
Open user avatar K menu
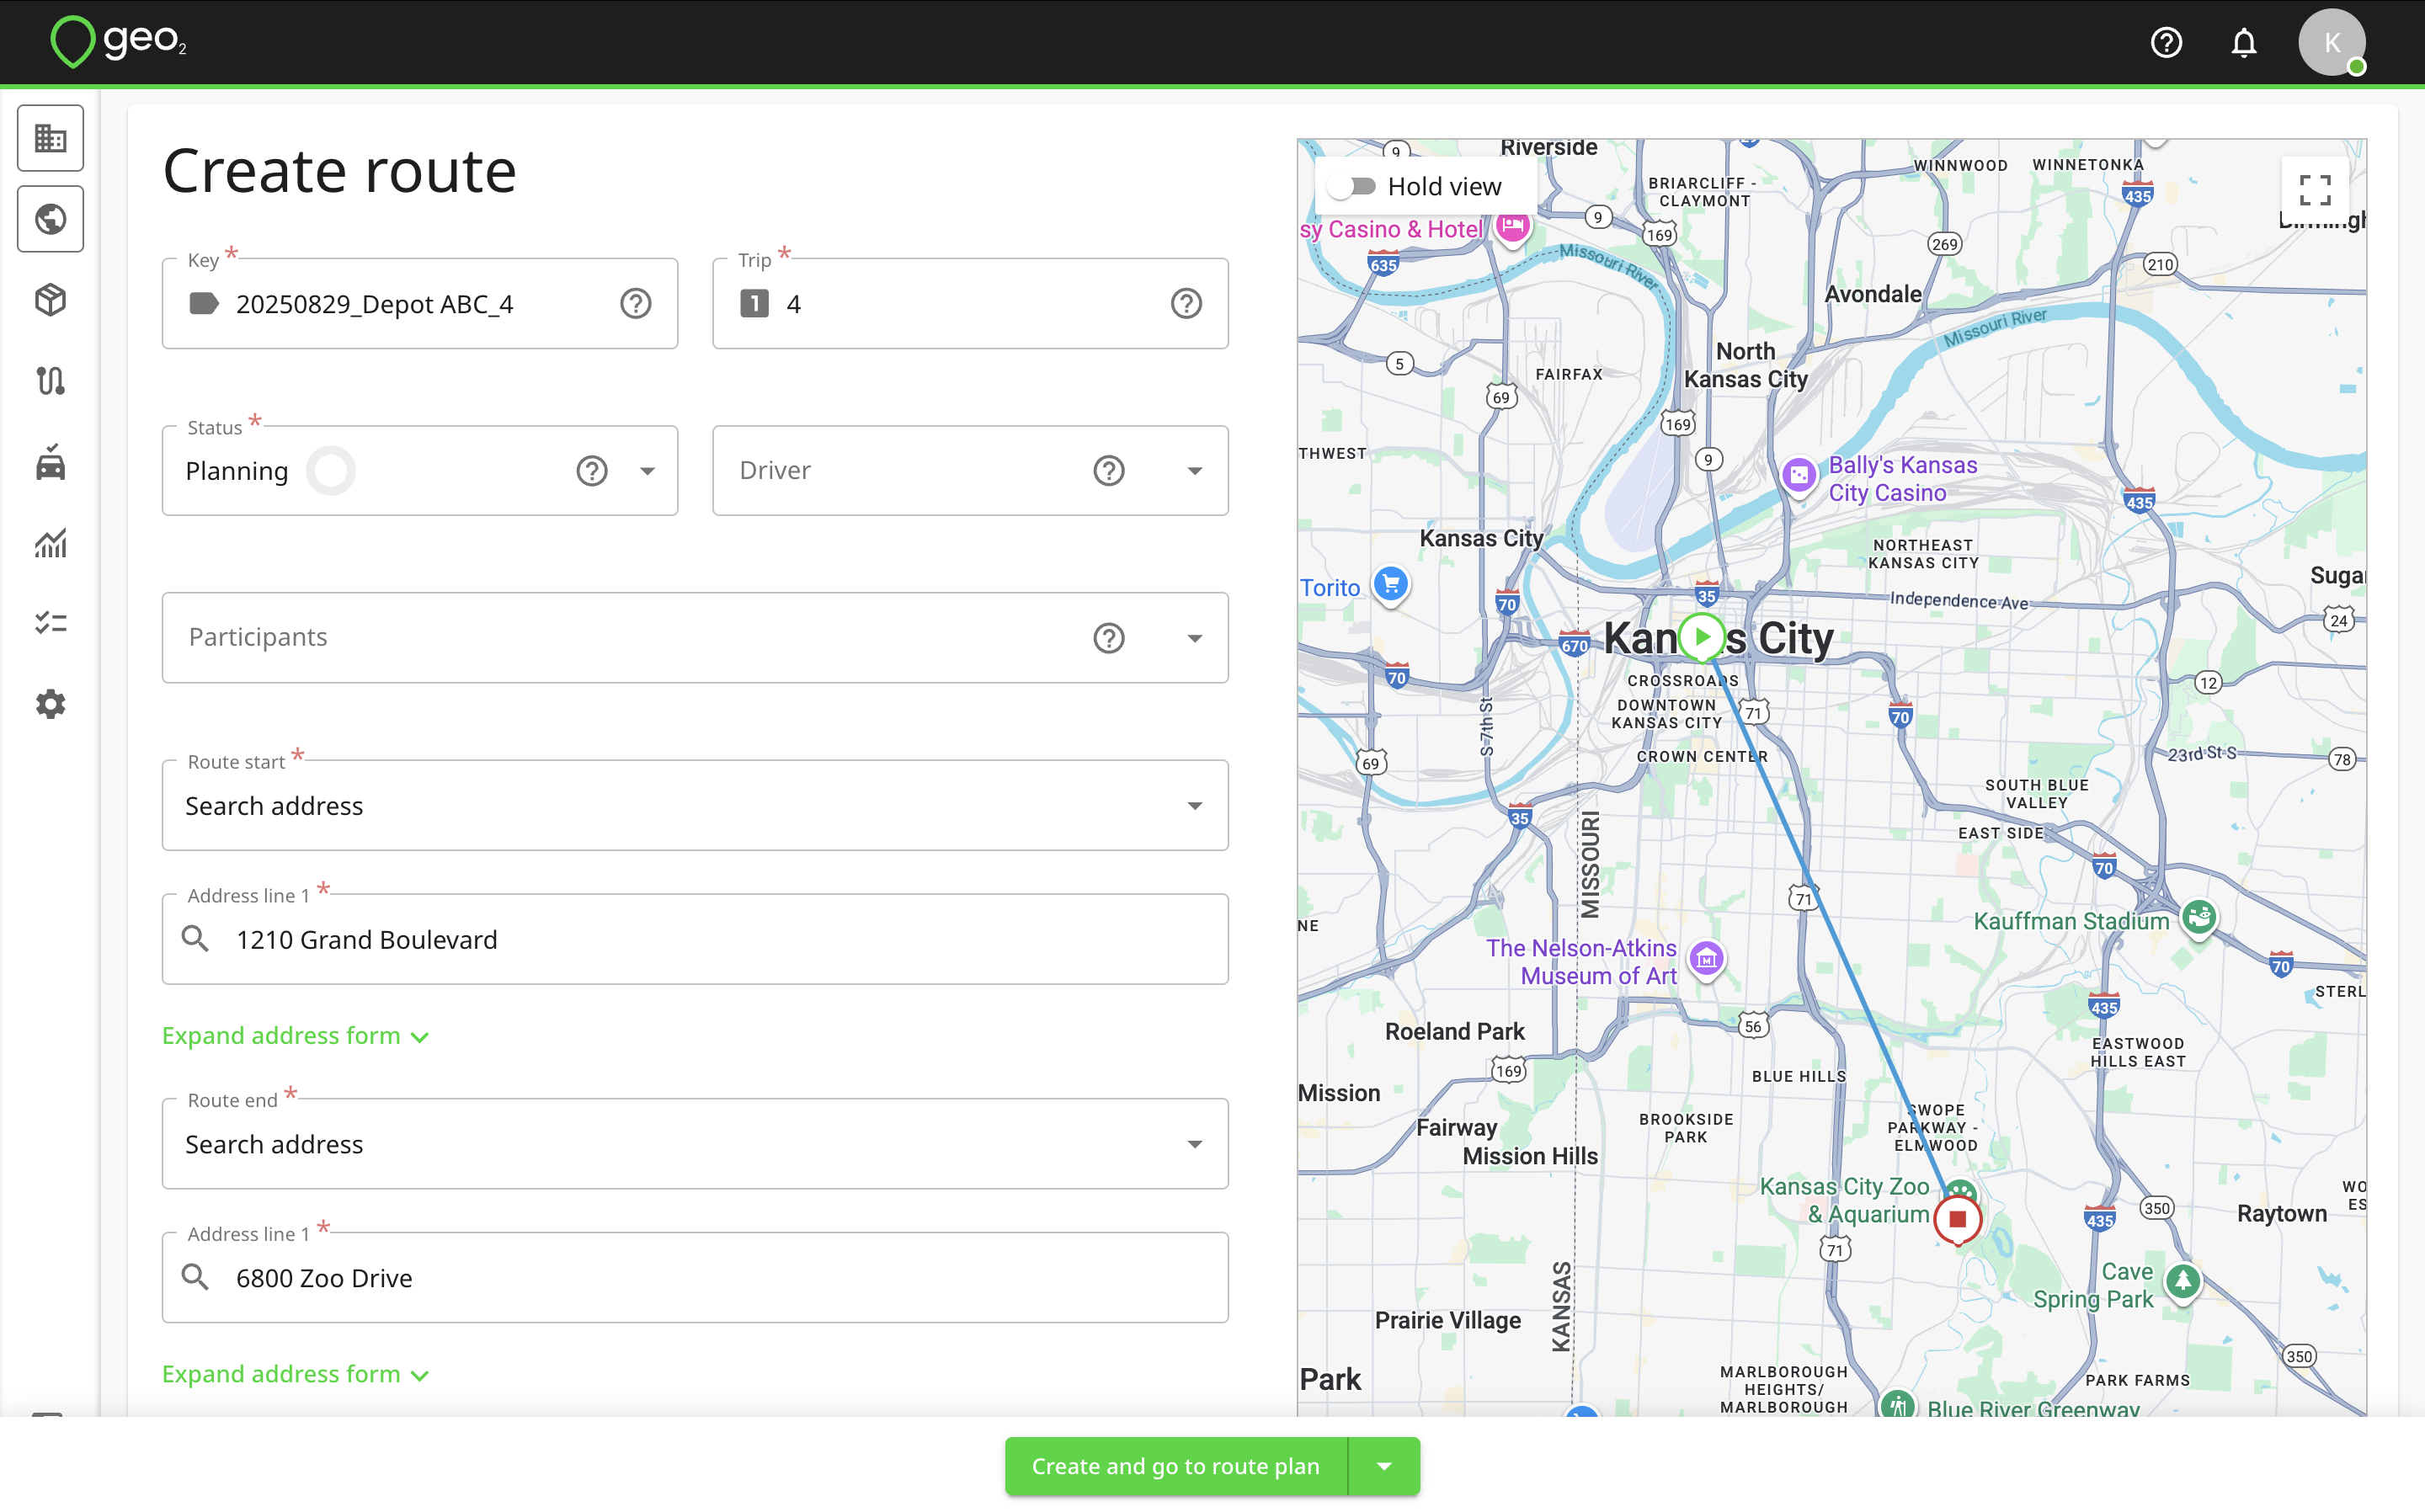tap(2332, 43)
